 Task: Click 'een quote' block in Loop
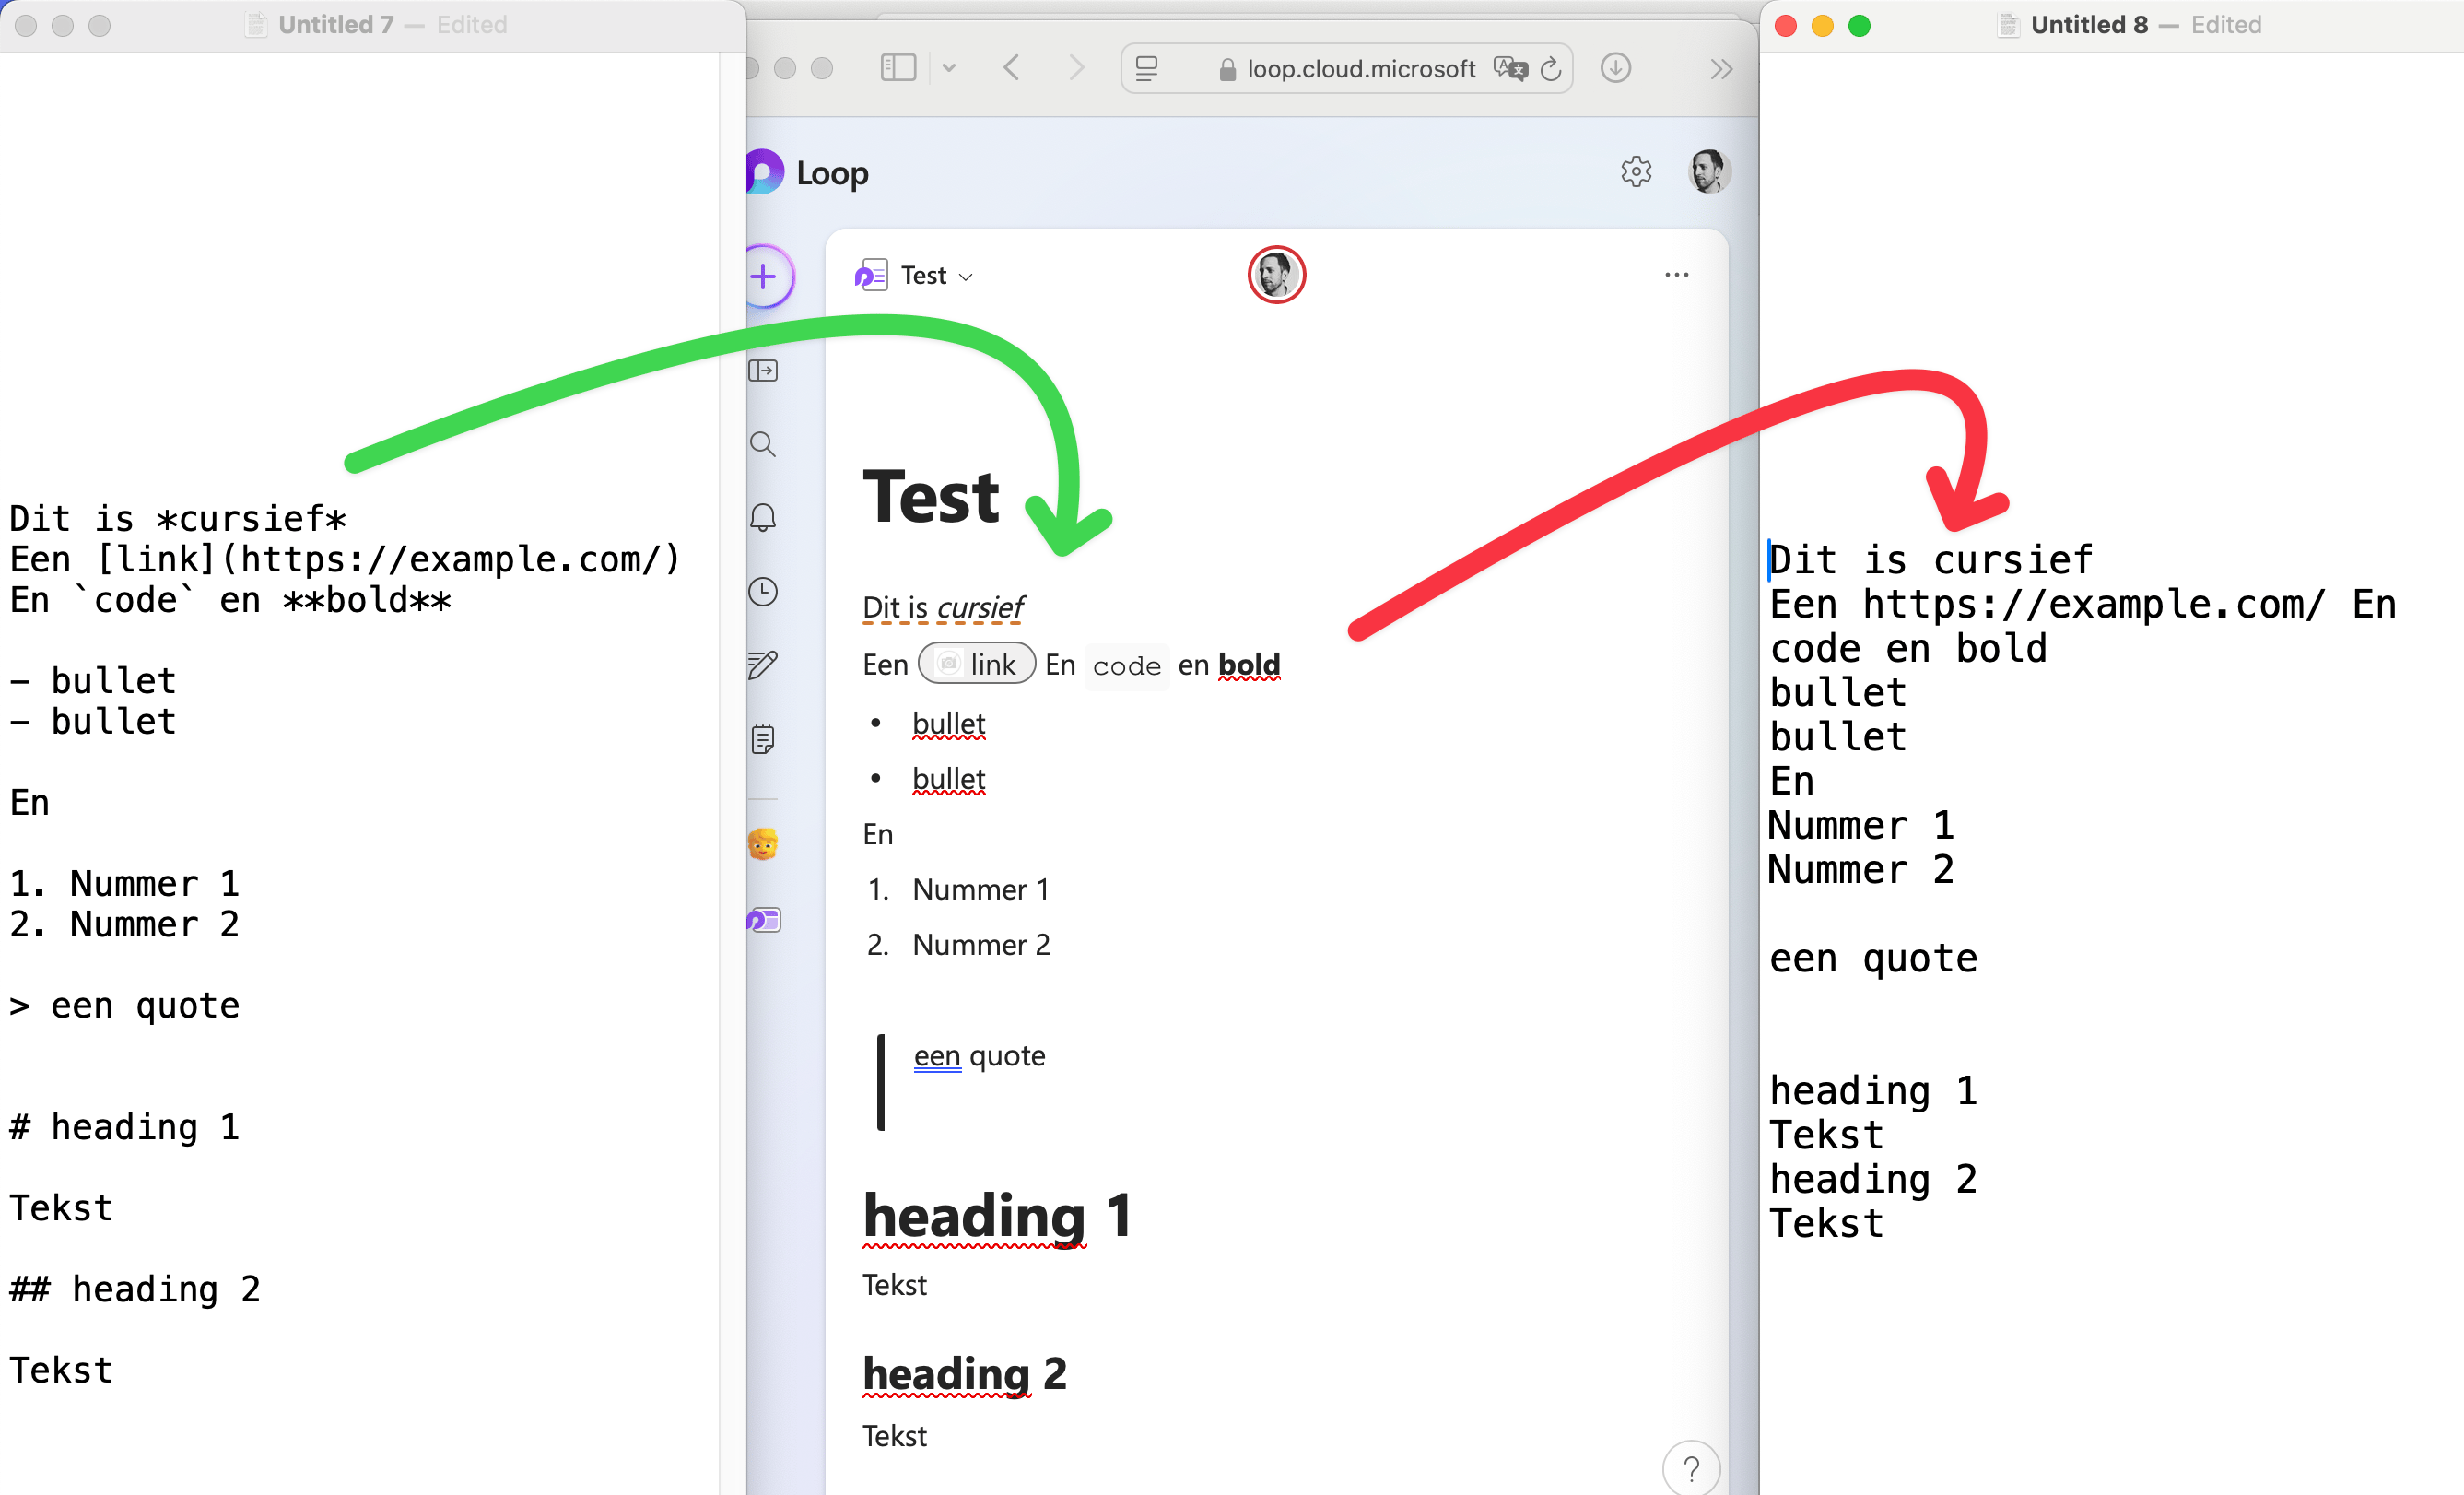[979, 1055]
